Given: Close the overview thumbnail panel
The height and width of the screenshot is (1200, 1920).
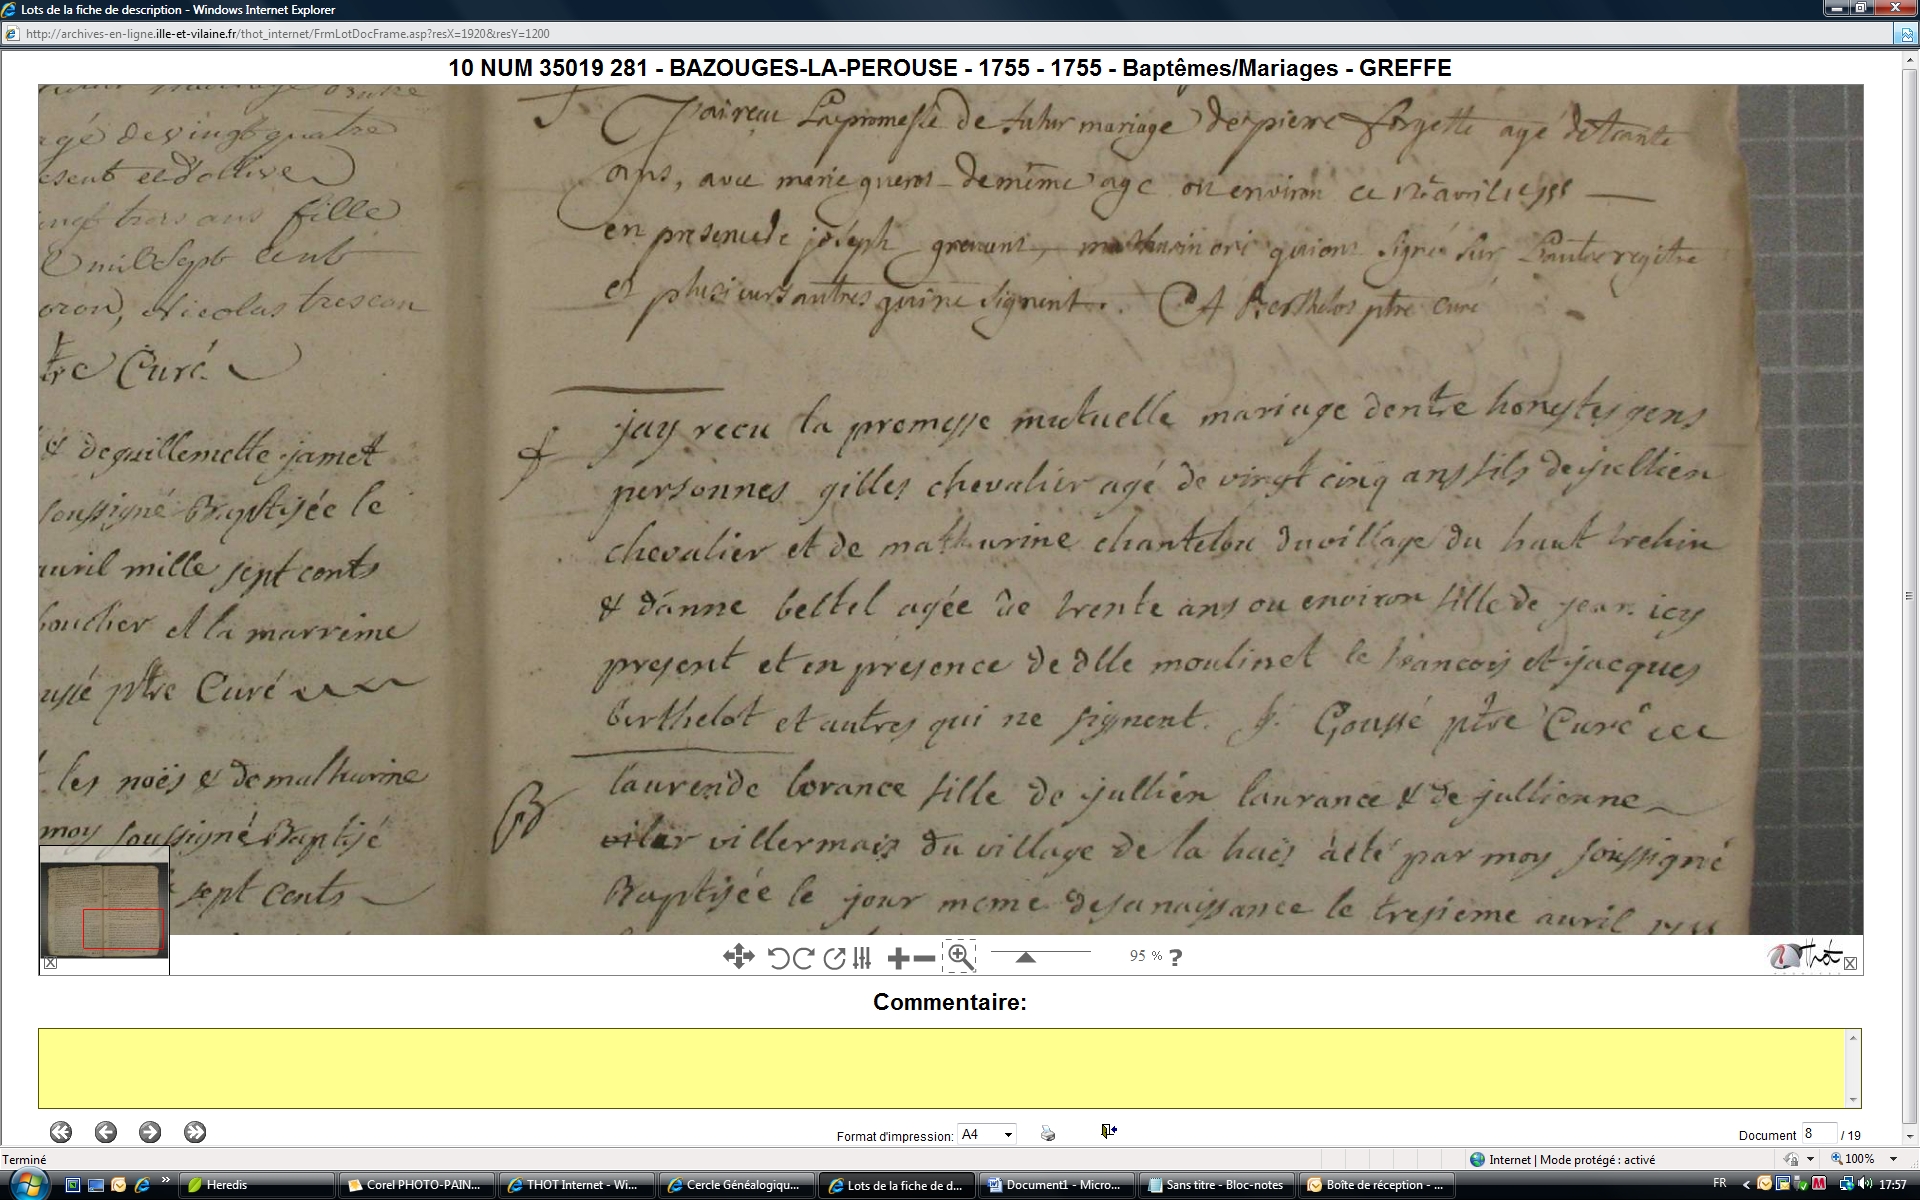Looking at the screenshot, I should coord(50,964).
